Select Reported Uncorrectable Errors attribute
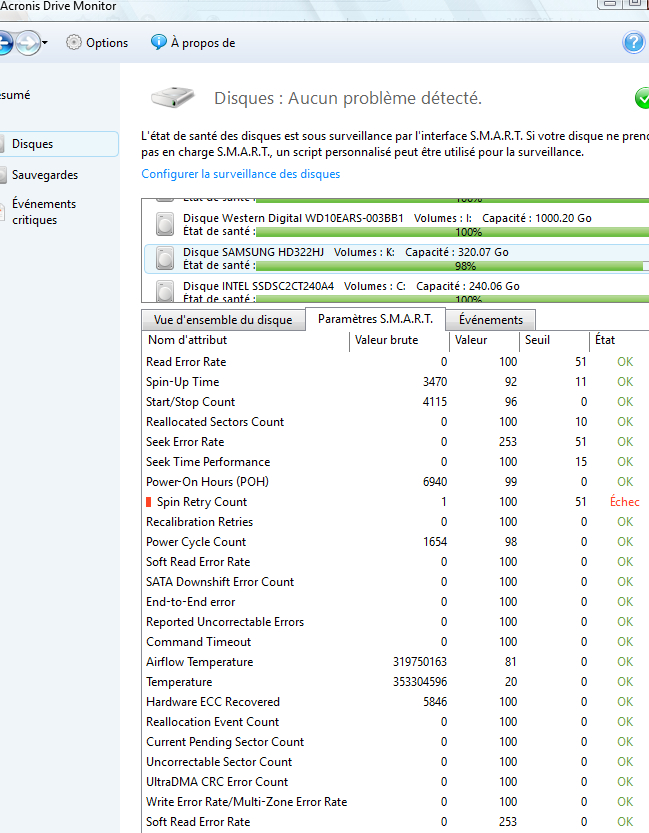Screen dimensions: 649x833 point(225,622)
